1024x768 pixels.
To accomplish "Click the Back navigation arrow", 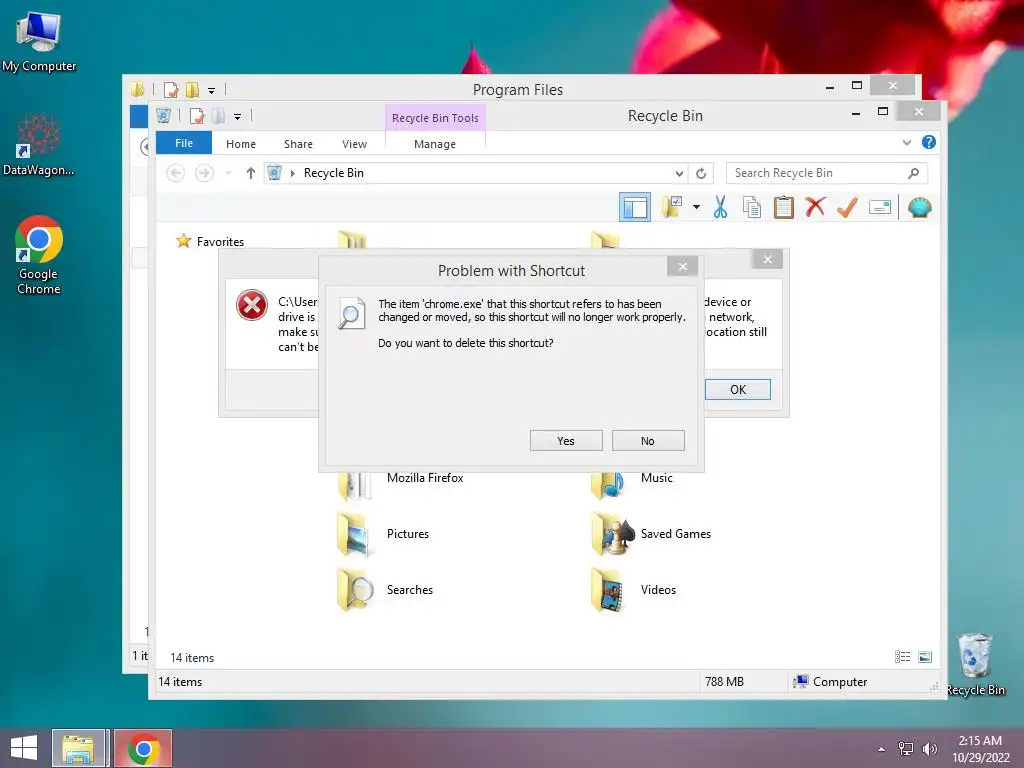I will tap(175, 172).
